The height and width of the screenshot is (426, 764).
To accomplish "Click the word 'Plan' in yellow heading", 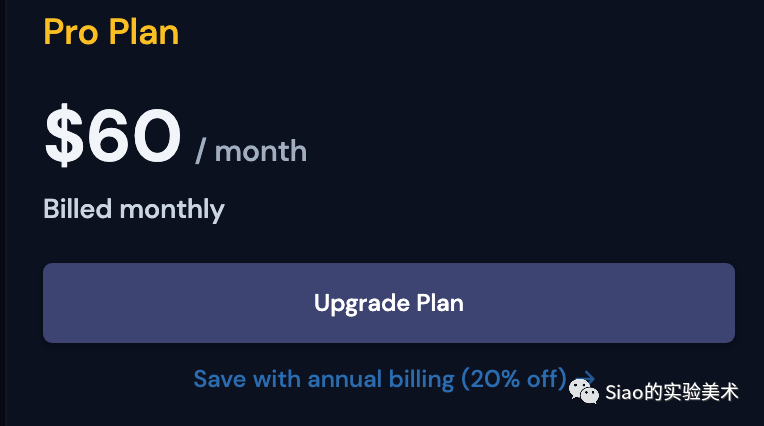I will [144, 32].
